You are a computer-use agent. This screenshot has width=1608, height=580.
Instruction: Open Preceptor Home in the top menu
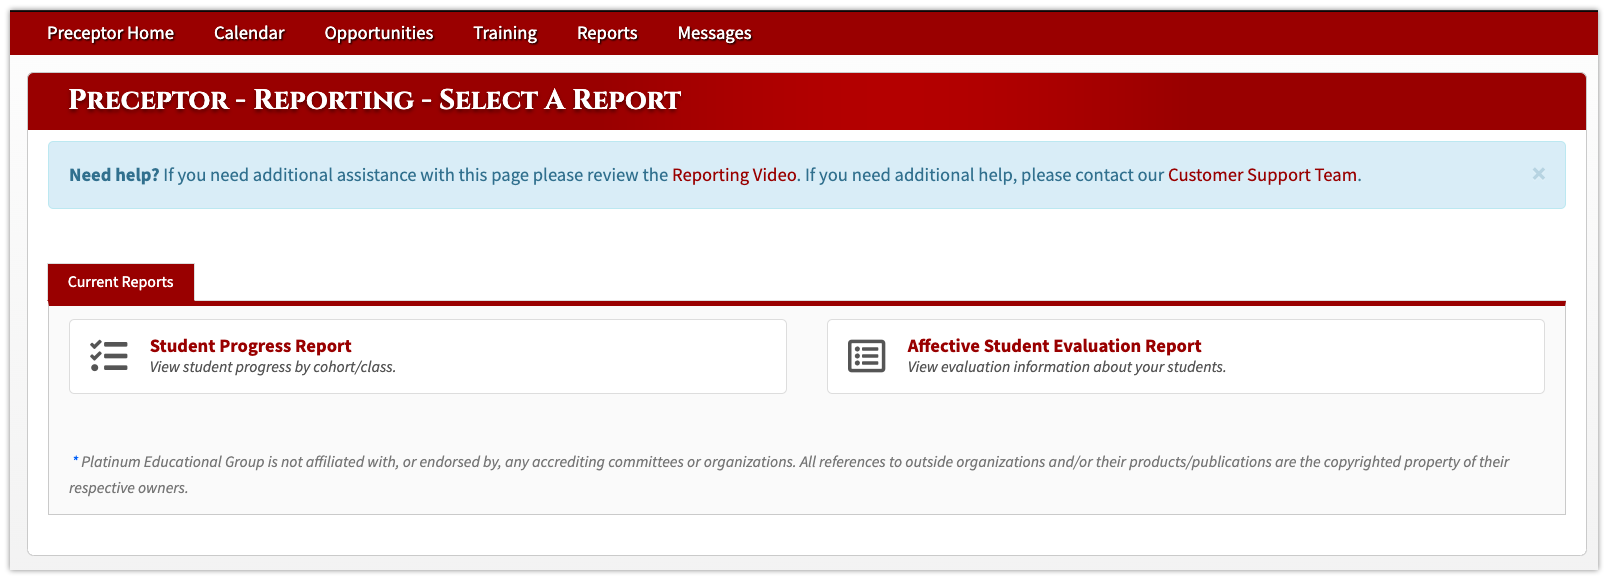coord(110,33)
